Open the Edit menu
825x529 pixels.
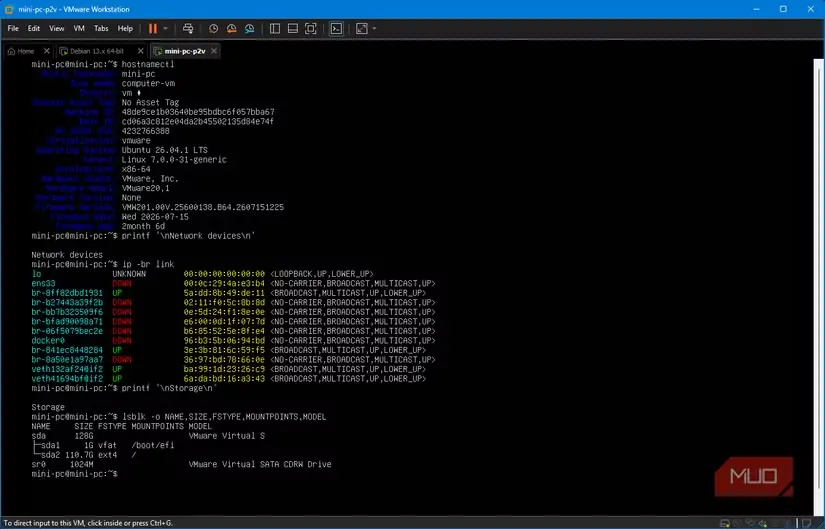coord(34,28)
